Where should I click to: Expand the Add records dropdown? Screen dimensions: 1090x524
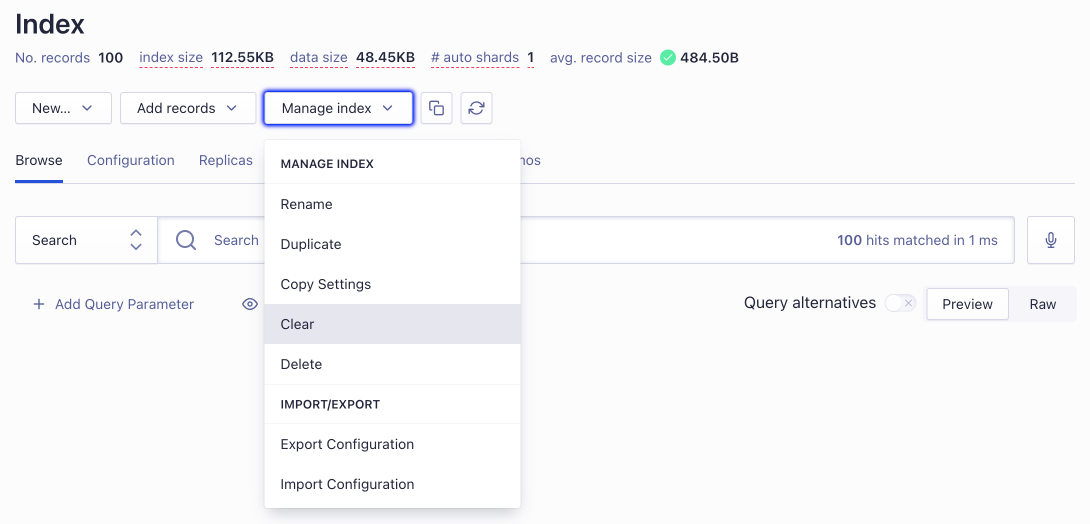(x=188, y=108)
